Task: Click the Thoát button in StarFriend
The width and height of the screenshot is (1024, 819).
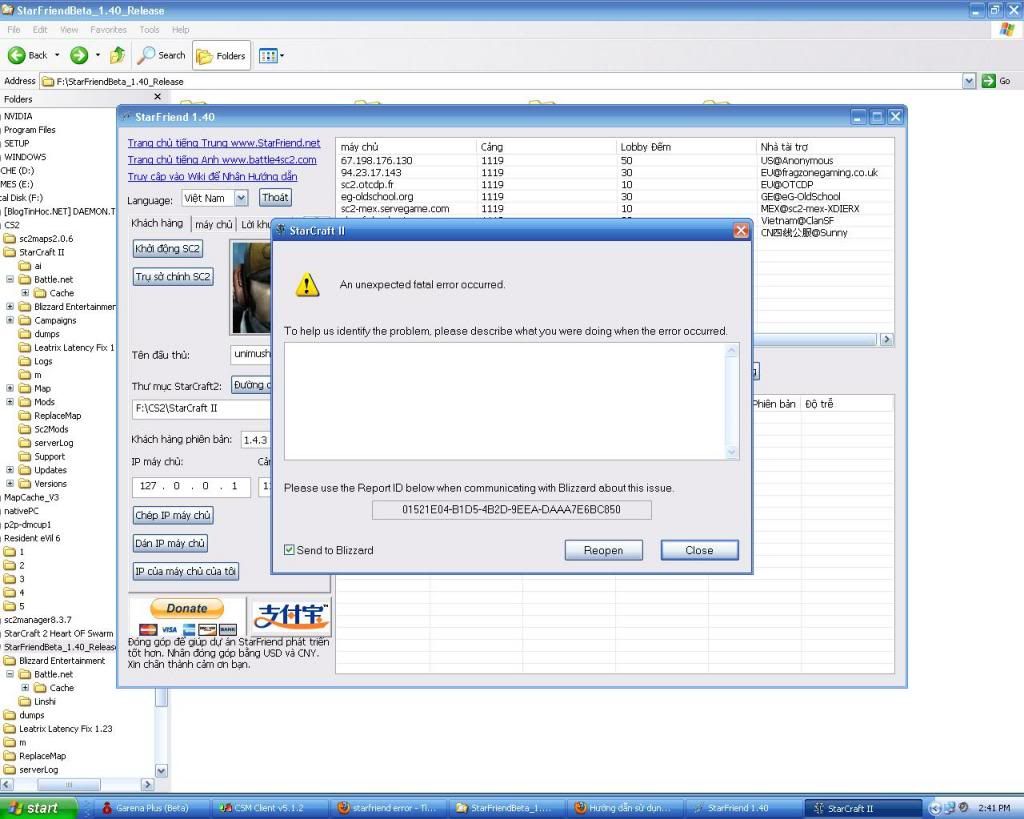Action: click(275, 197)
